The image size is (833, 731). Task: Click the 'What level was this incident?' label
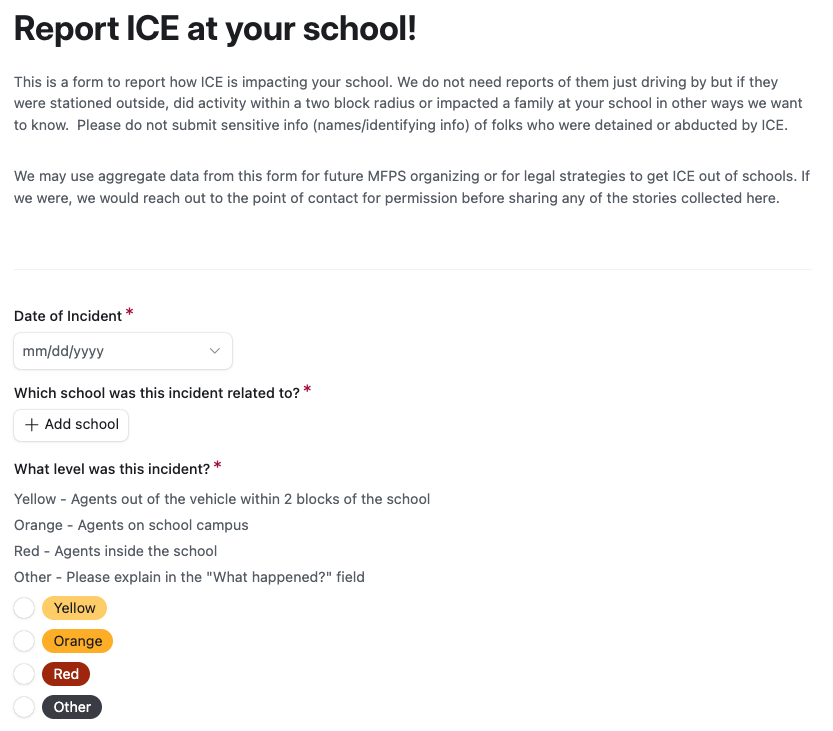[112, 468]
